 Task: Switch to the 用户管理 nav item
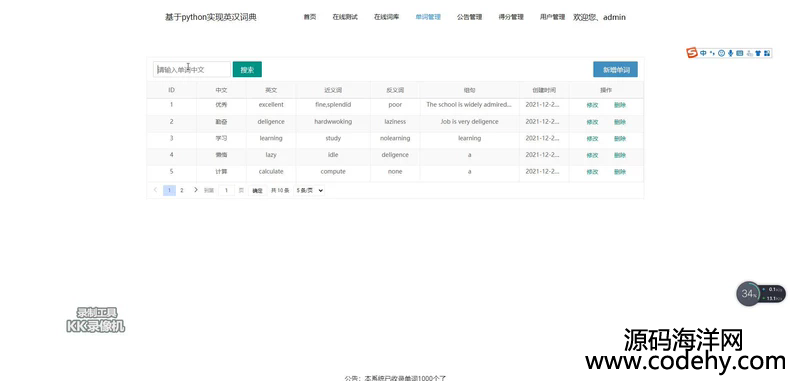tap(552, 17)
